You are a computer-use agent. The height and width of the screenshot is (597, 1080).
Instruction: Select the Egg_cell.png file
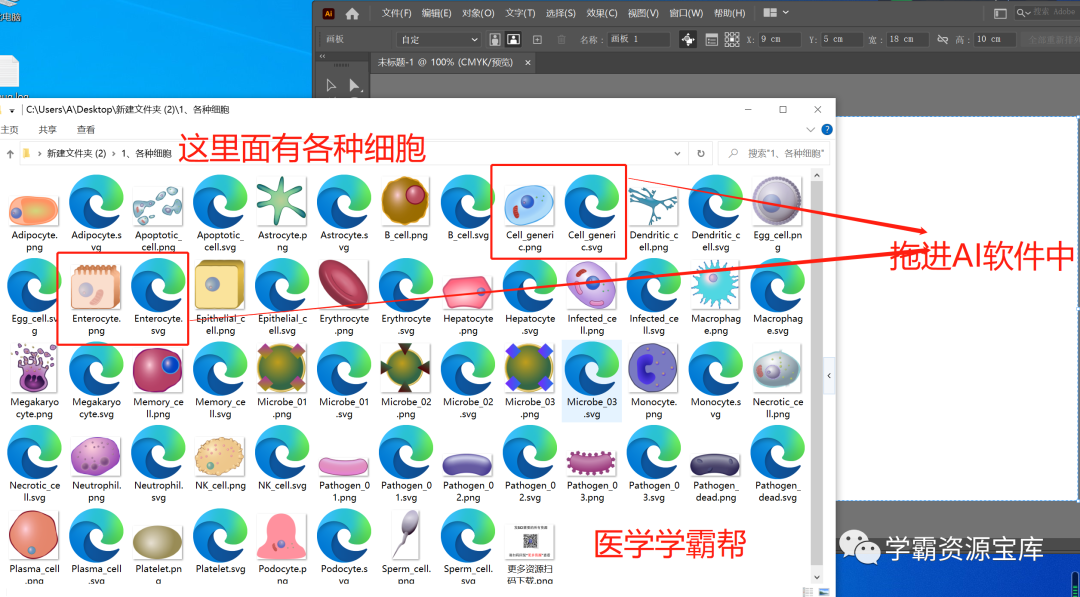tap(777, 215)
